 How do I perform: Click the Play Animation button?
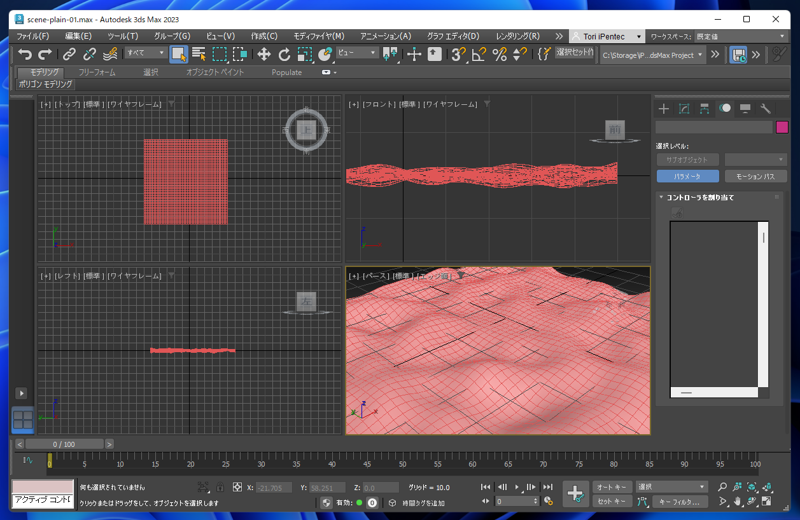[x=517, y=487]
